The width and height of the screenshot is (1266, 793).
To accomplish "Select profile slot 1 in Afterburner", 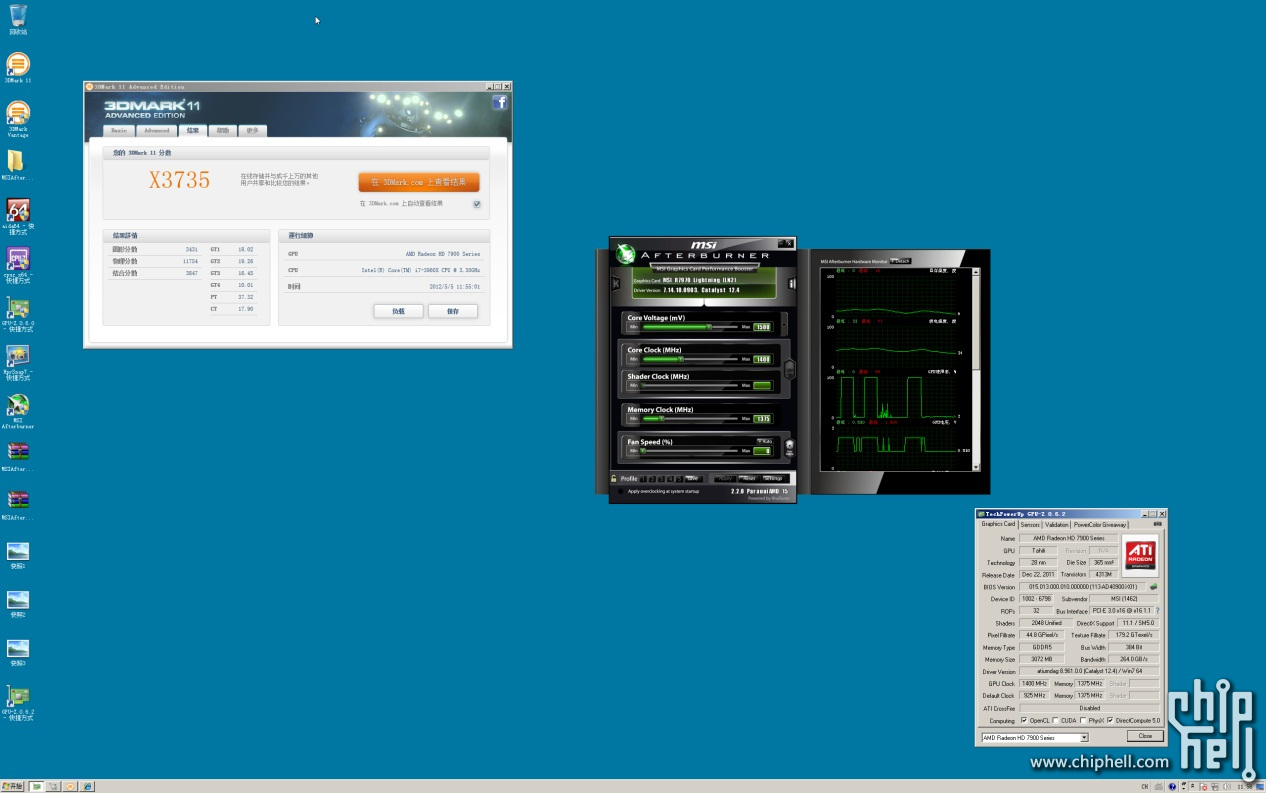I will tap(643, 479).
